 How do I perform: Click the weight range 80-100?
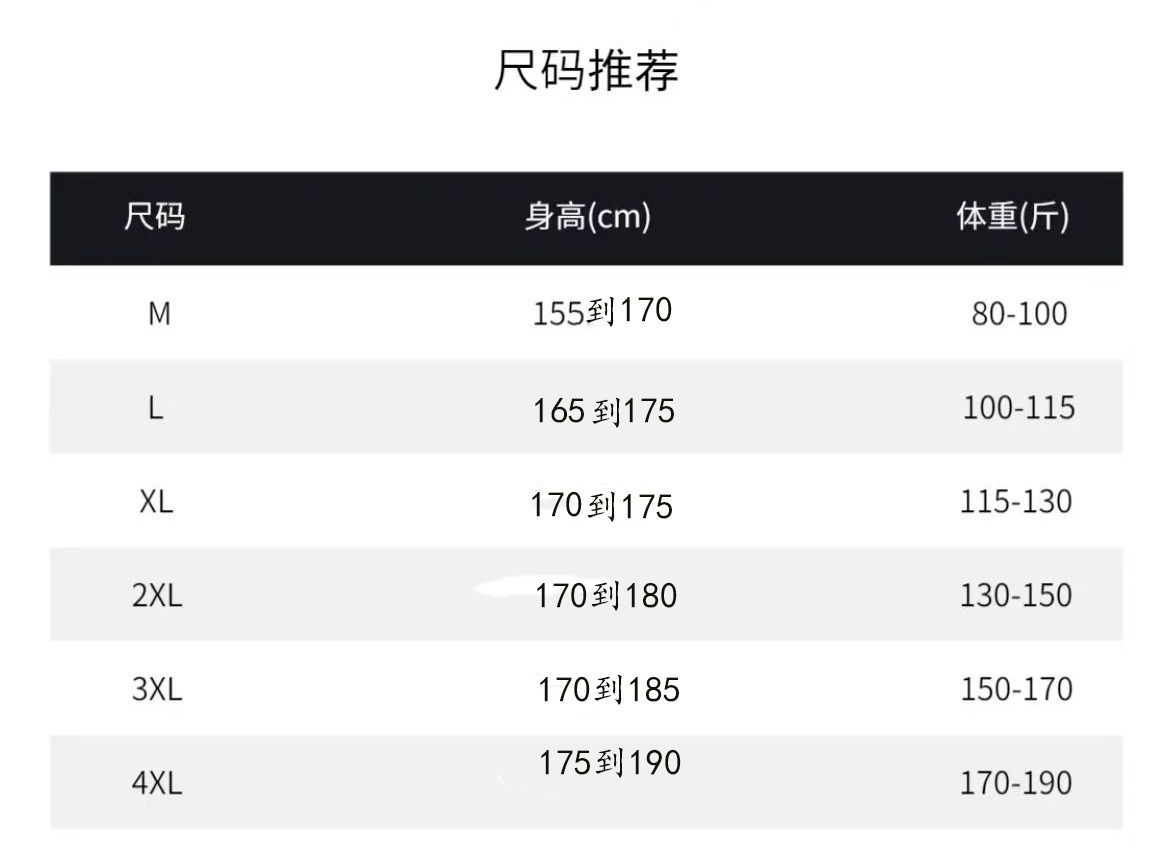tap(1019, 314)
